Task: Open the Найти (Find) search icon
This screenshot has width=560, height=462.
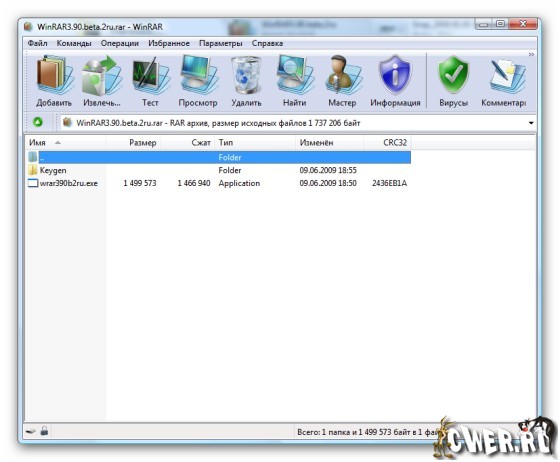Action: [x=294, y=75]
